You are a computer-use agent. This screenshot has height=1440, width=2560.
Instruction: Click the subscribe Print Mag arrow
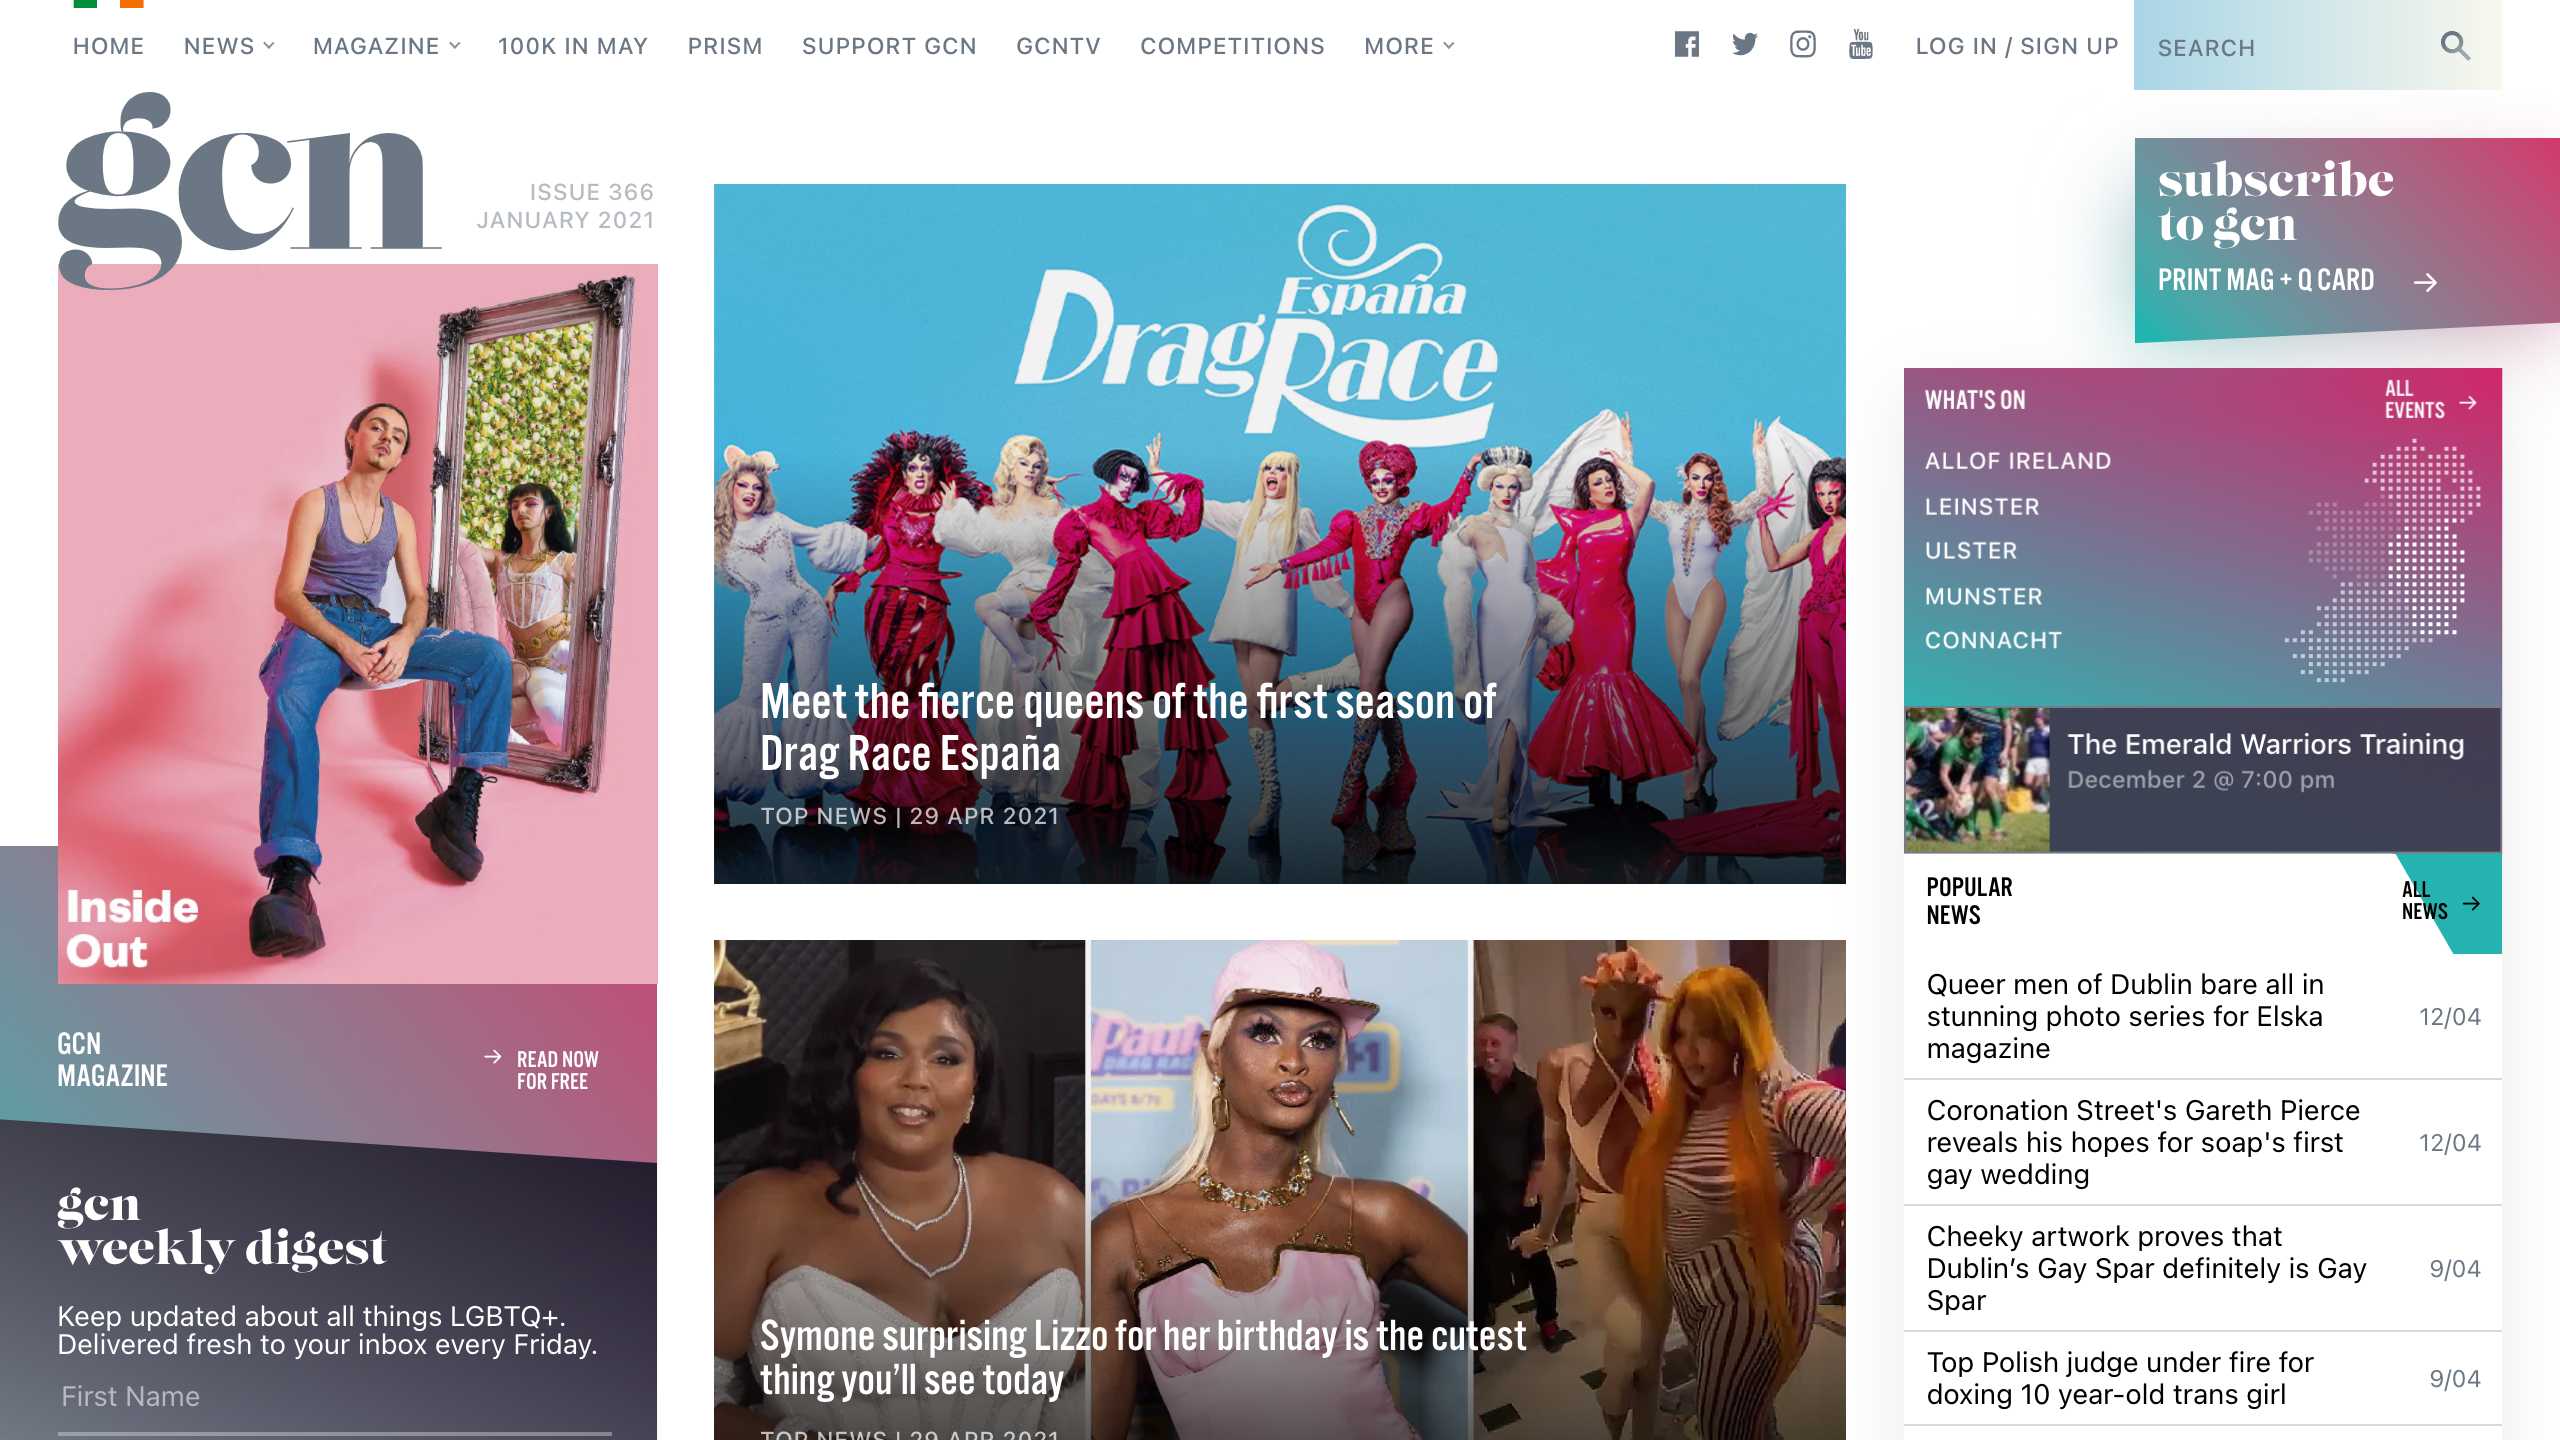2425,283
